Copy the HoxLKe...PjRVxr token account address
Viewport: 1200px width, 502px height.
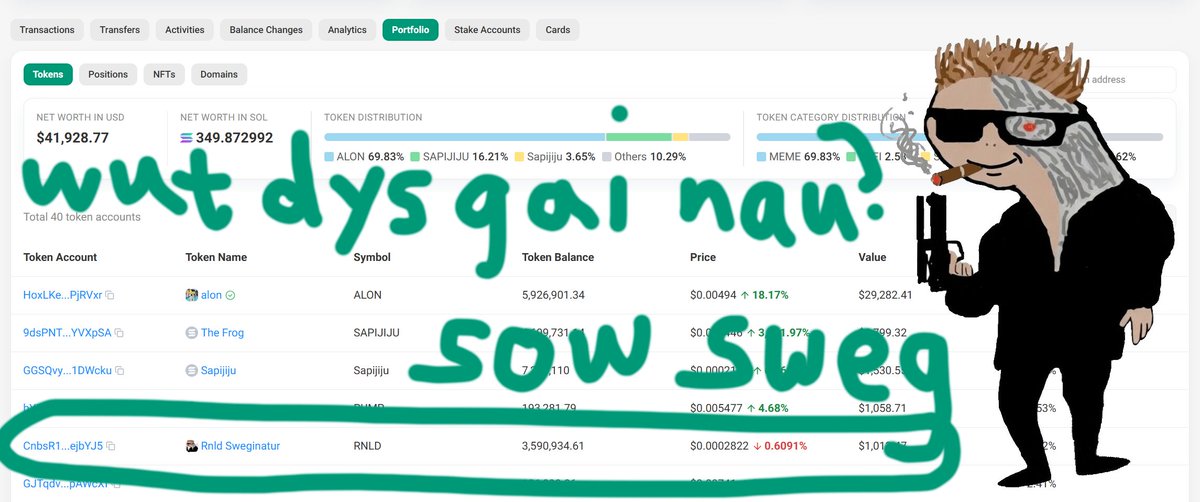(x=110, y=296)
